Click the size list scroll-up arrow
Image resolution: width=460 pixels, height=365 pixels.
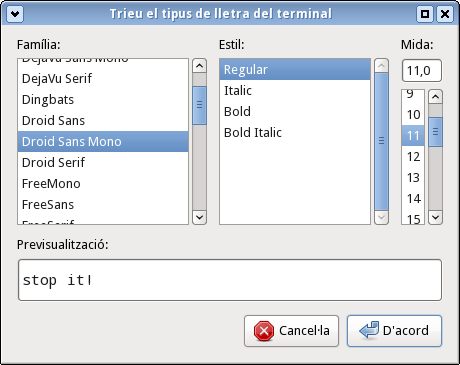tap(435, 97)
